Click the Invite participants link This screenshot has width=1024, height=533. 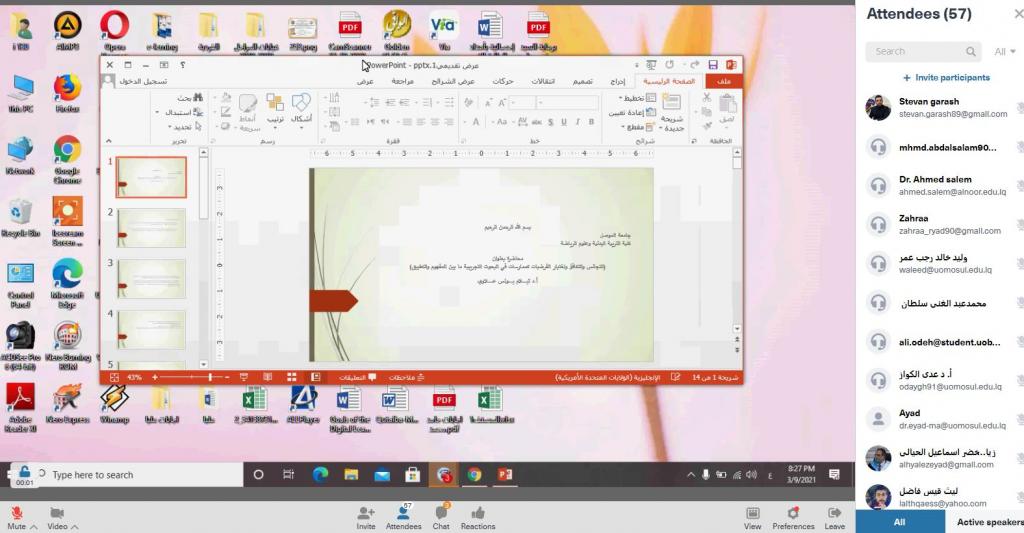pos(946,77)
